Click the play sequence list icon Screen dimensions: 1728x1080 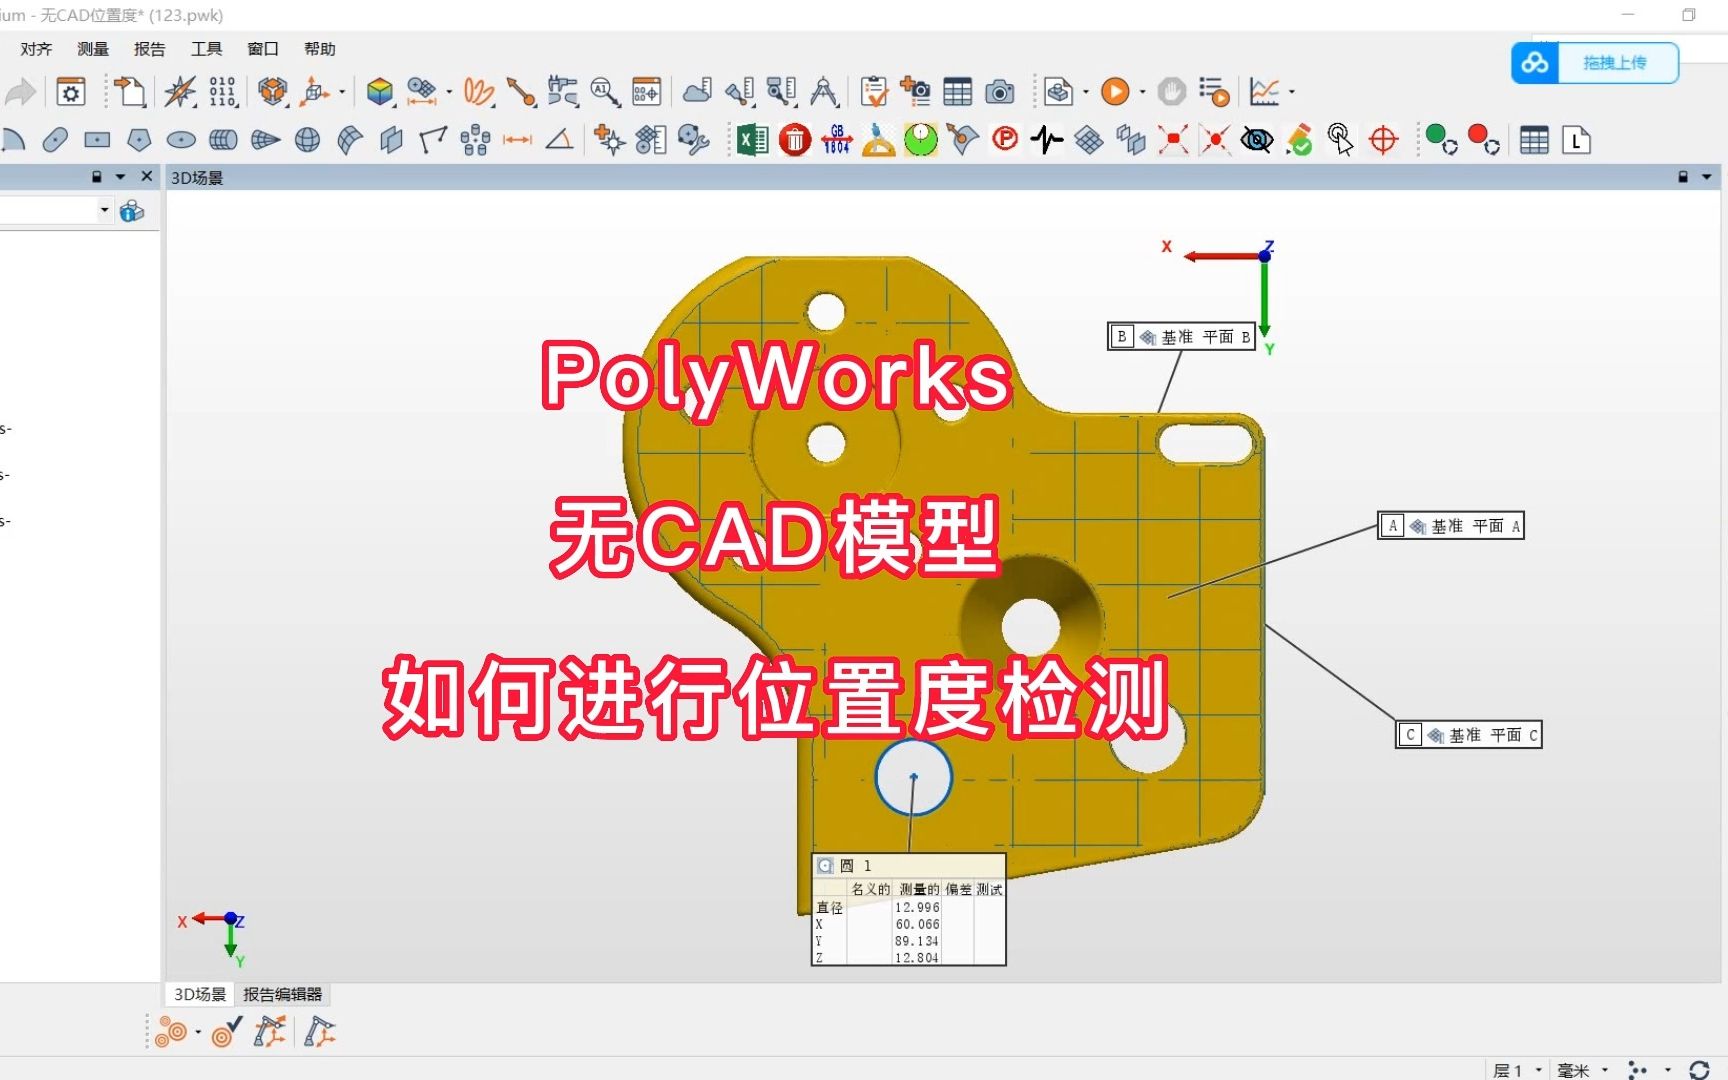click(1214, 93)
